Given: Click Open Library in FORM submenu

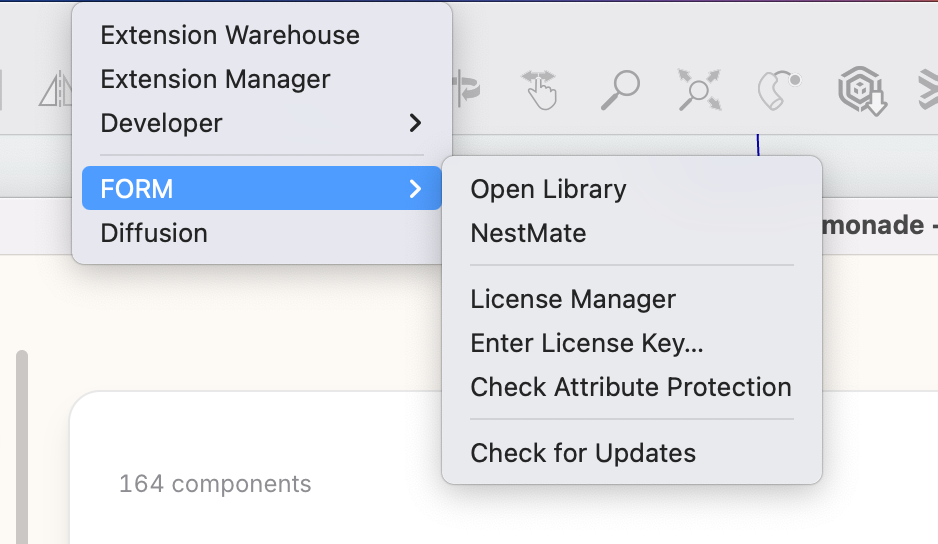Looking at the screenshot, I should [548, 189].
